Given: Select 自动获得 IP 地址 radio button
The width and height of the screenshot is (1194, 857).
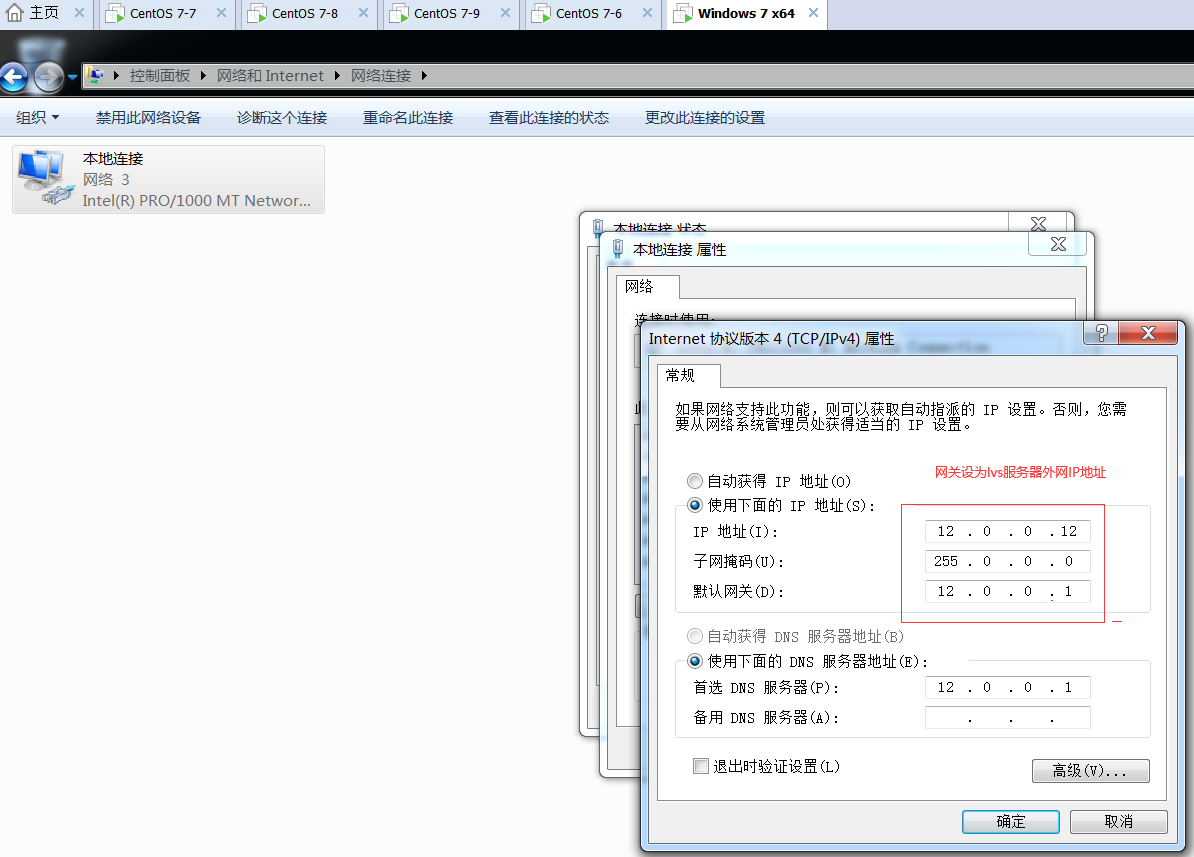Looking at the screenshot, I should pos(694,481).
